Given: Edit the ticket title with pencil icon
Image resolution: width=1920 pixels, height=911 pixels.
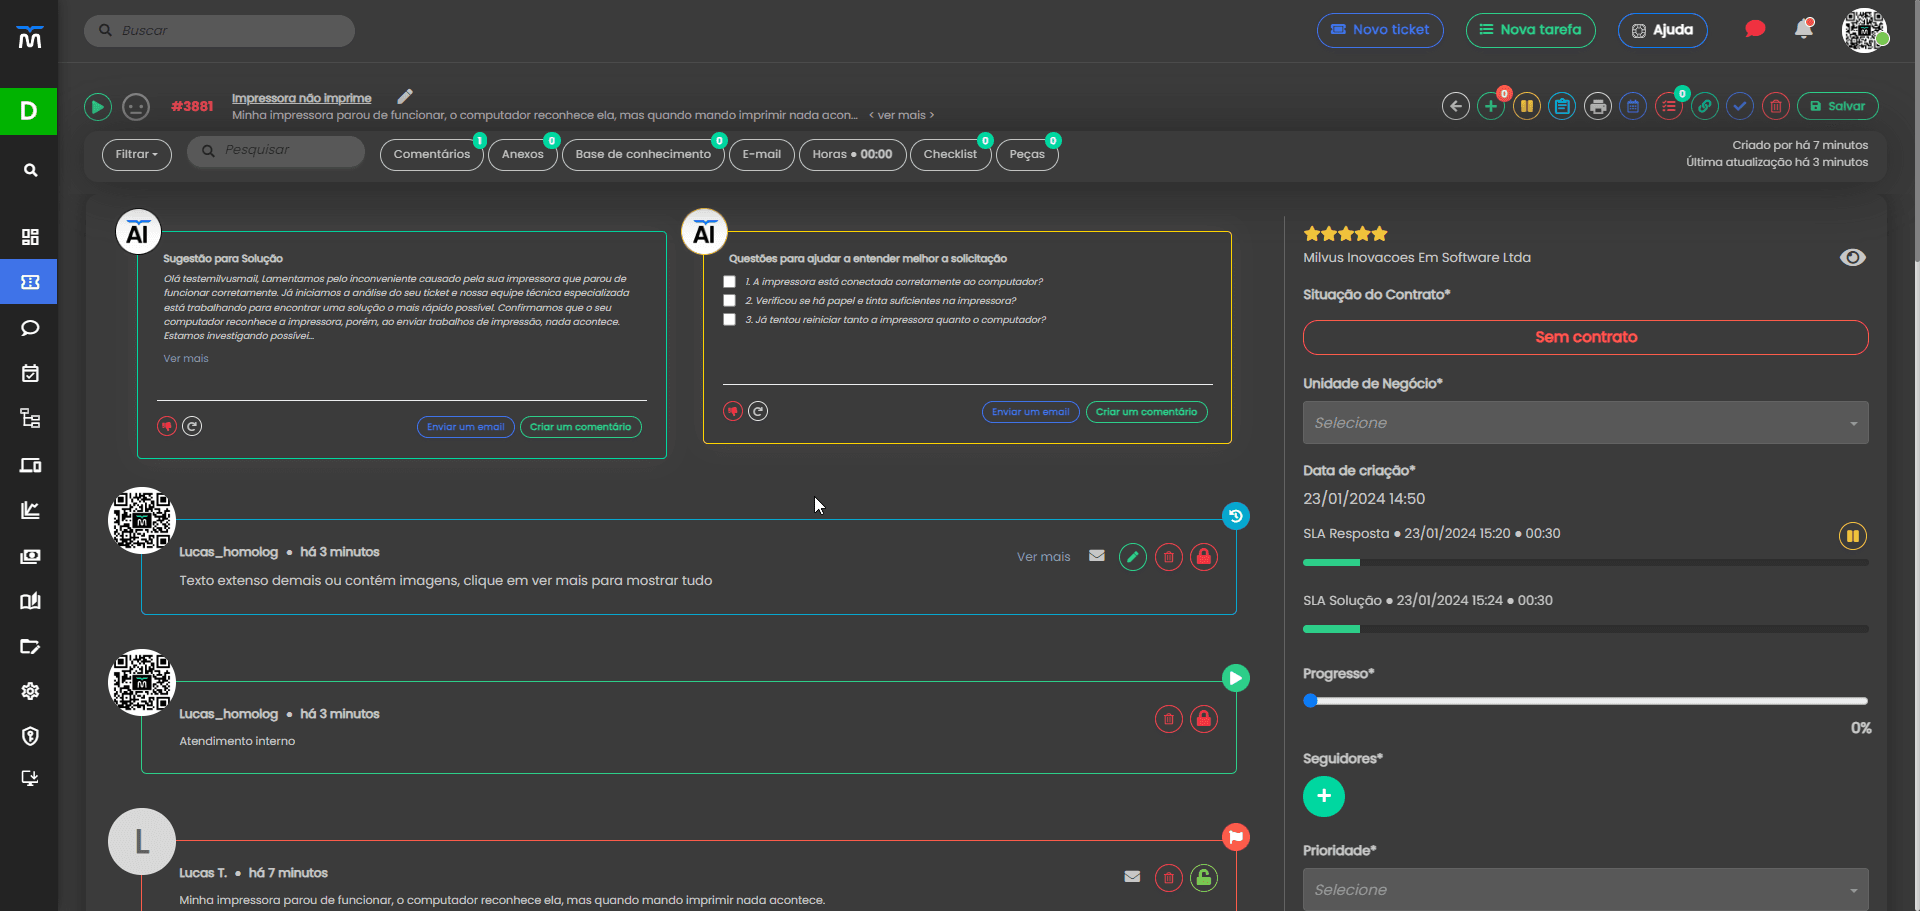Looking at the screenshot, I should (405, 97).
